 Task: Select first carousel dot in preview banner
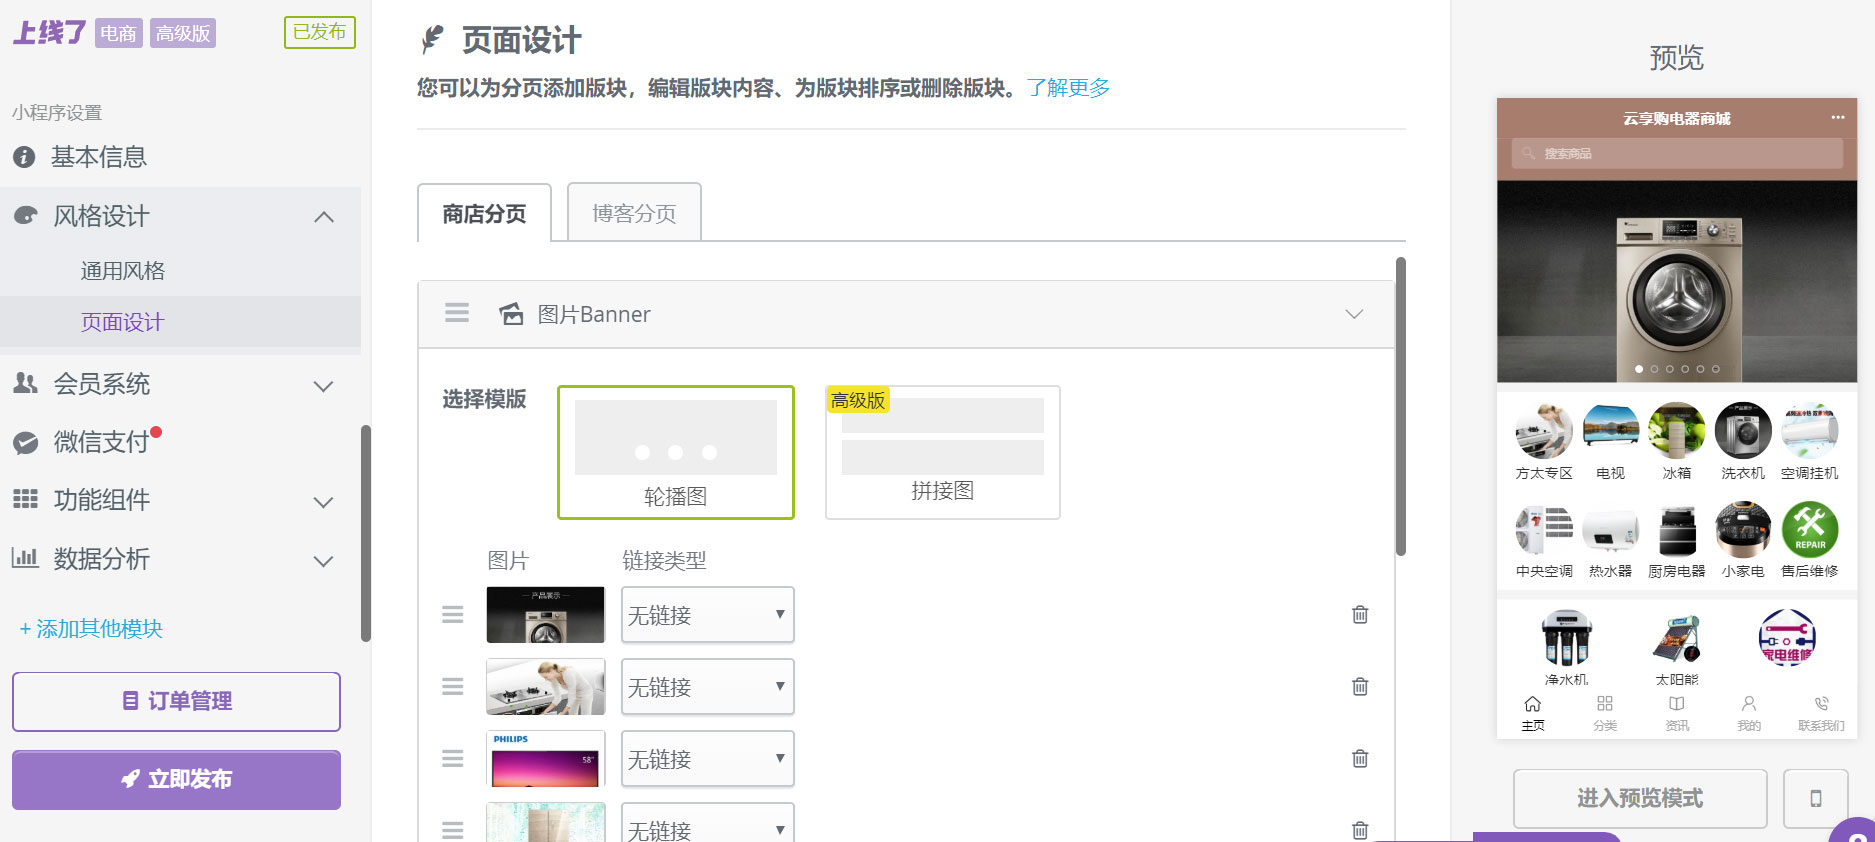point(1639,369)
